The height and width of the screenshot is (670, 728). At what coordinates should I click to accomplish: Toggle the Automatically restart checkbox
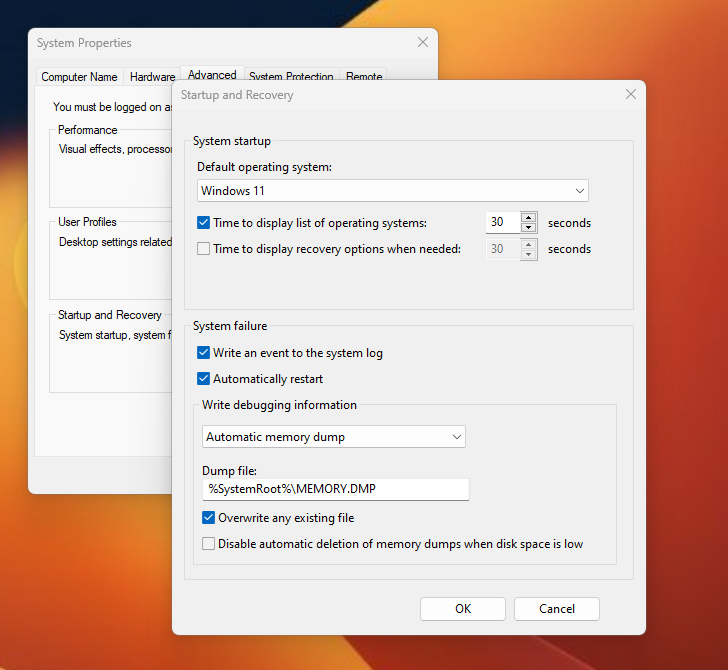pos(203,379)
